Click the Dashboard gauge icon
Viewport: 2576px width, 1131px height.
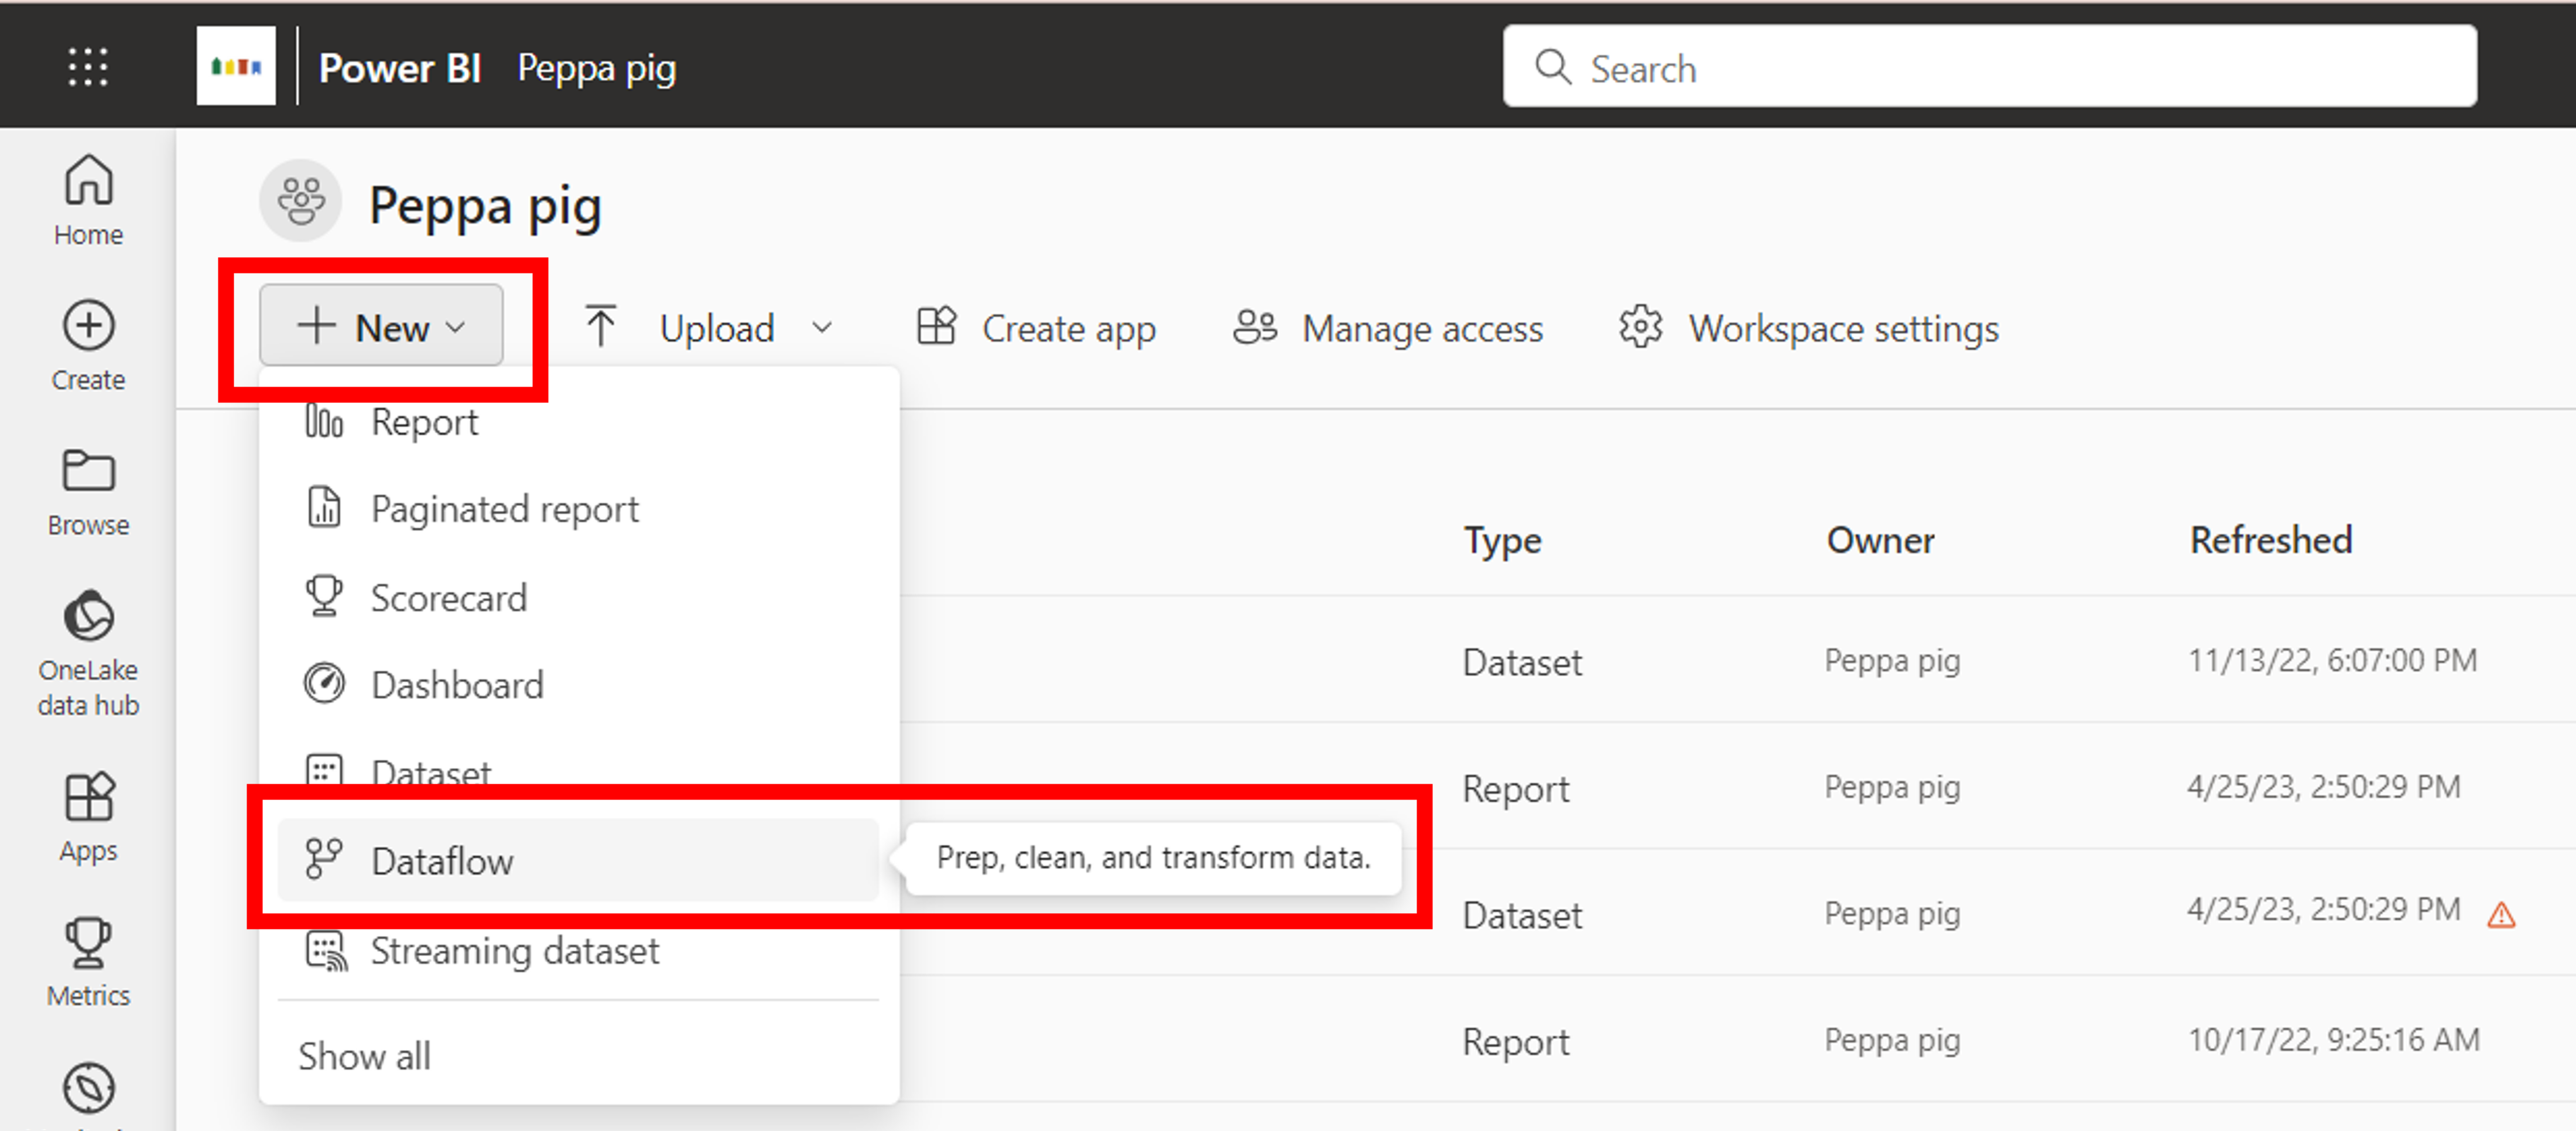click(x=324, y=684)
